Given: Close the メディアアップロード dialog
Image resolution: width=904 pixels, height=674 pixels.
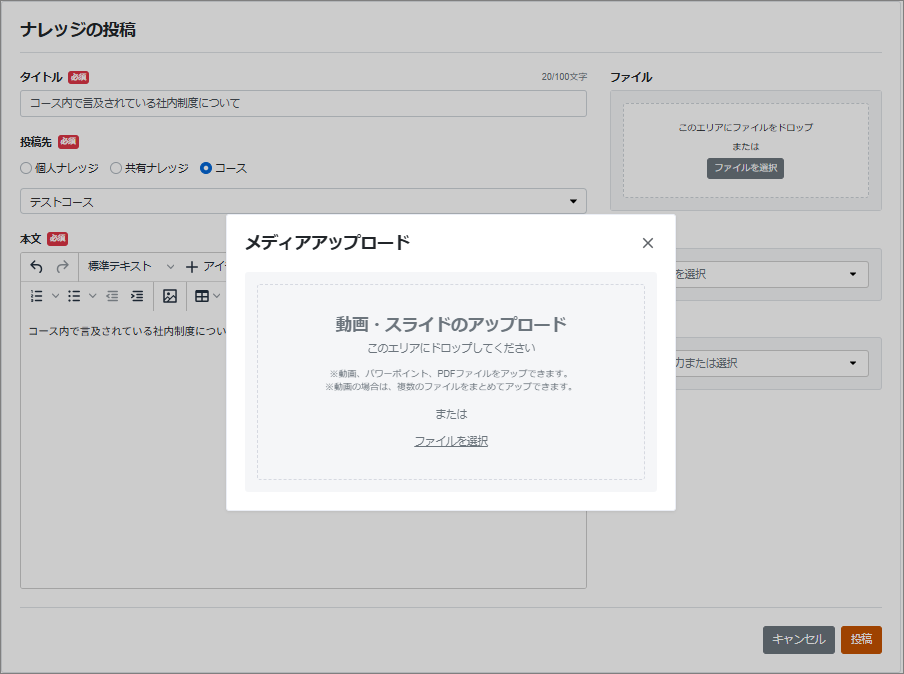Looking at the screenshot, I should tap(647, 243).
